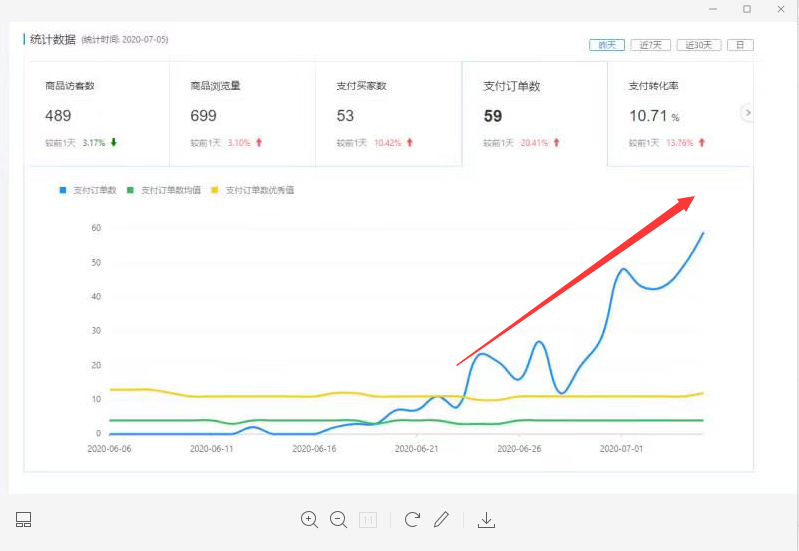Click the 3.10% page view change figure
Viewport: 799px width, 551px height.
[x=239, y=143]
